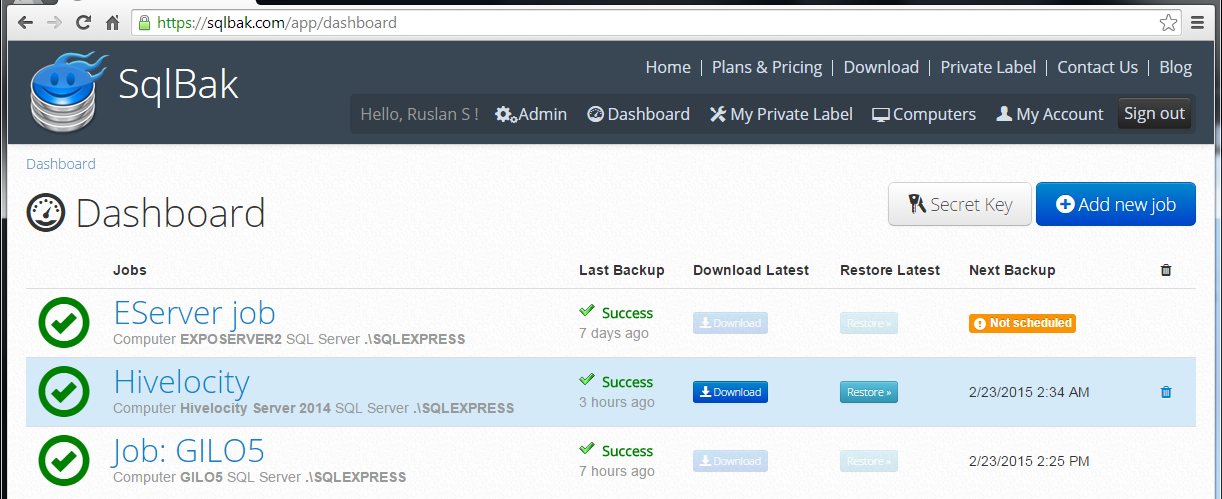1222x499 pixels.
Task: Open My Private Label settings
Action: pos(781,114)
